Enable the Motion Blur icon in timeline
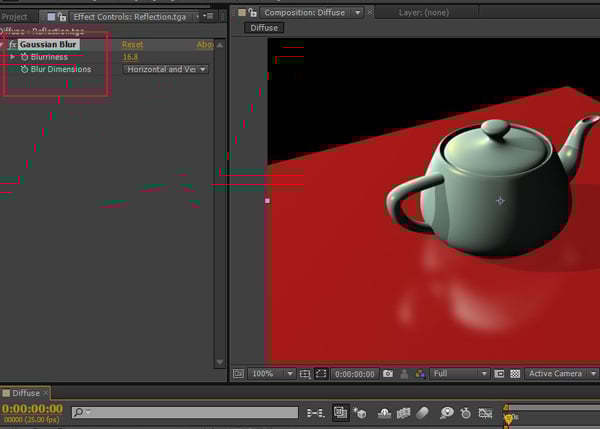Screen dimensions: 600x429 (x=422, y=413)
